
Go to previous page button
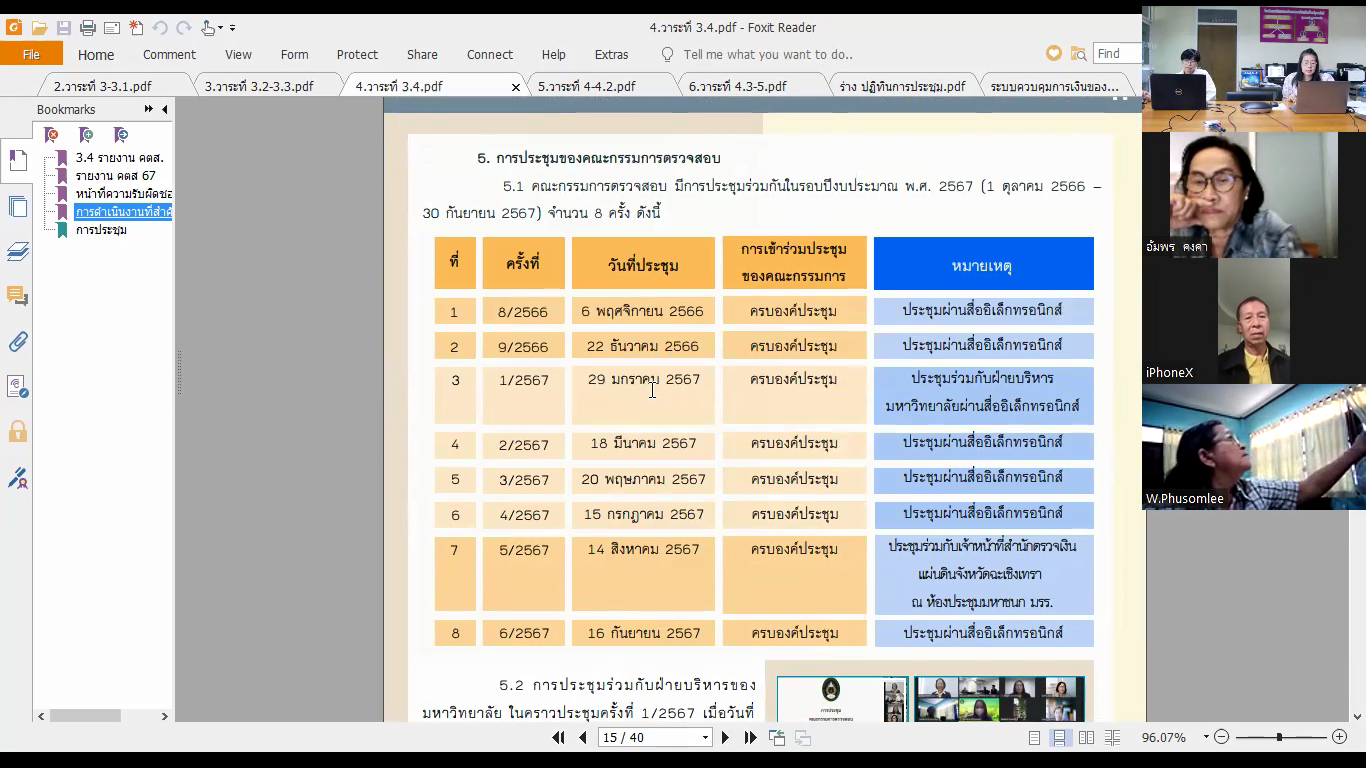click(x=582, y=737)
